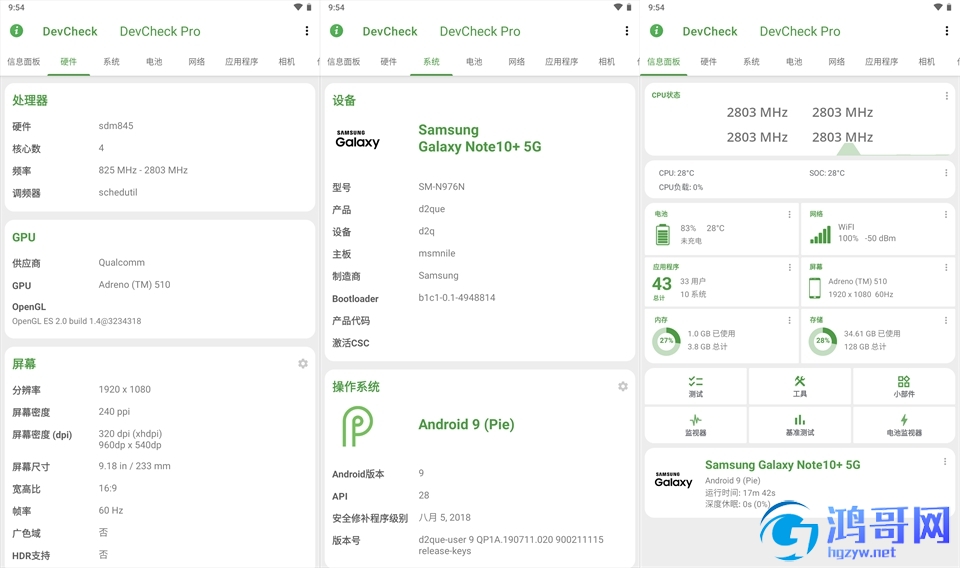Switch to 应用程序 tab in left screen
Screen dimensions: 960x568
[241, 62]
